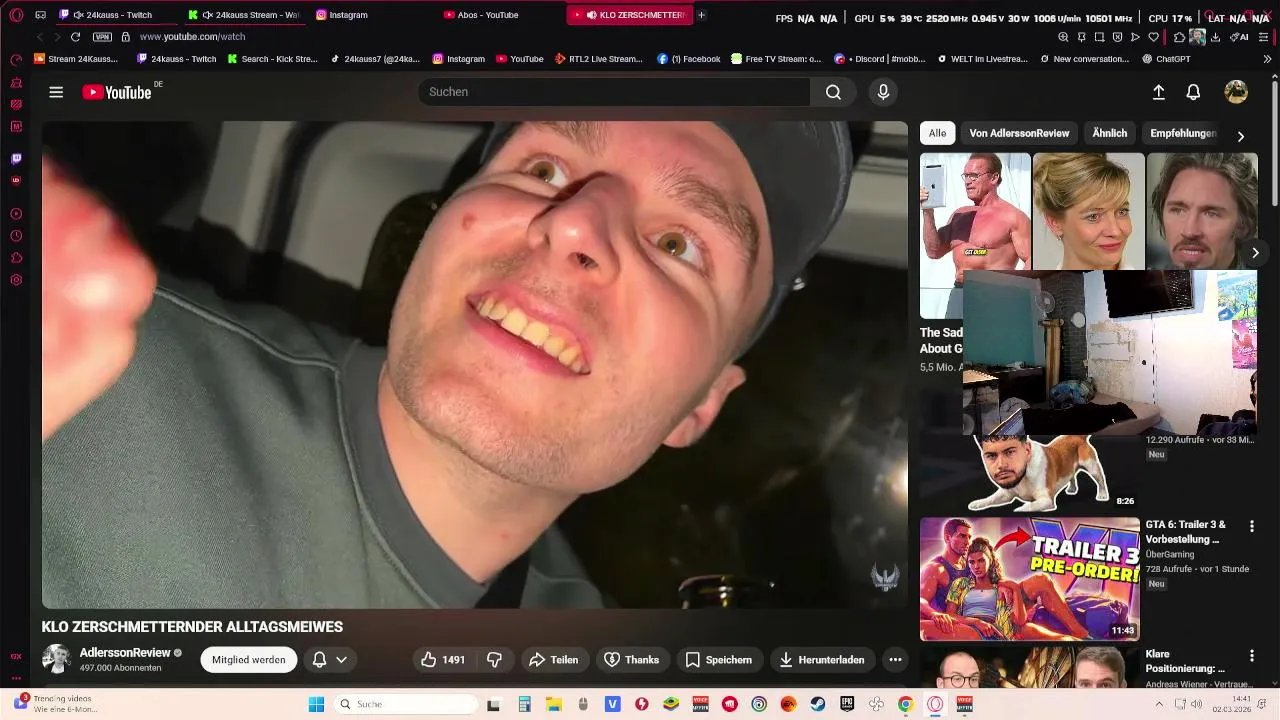
Task: Open options menu for Klare Positionierung video
Action: pos(1251,656)
